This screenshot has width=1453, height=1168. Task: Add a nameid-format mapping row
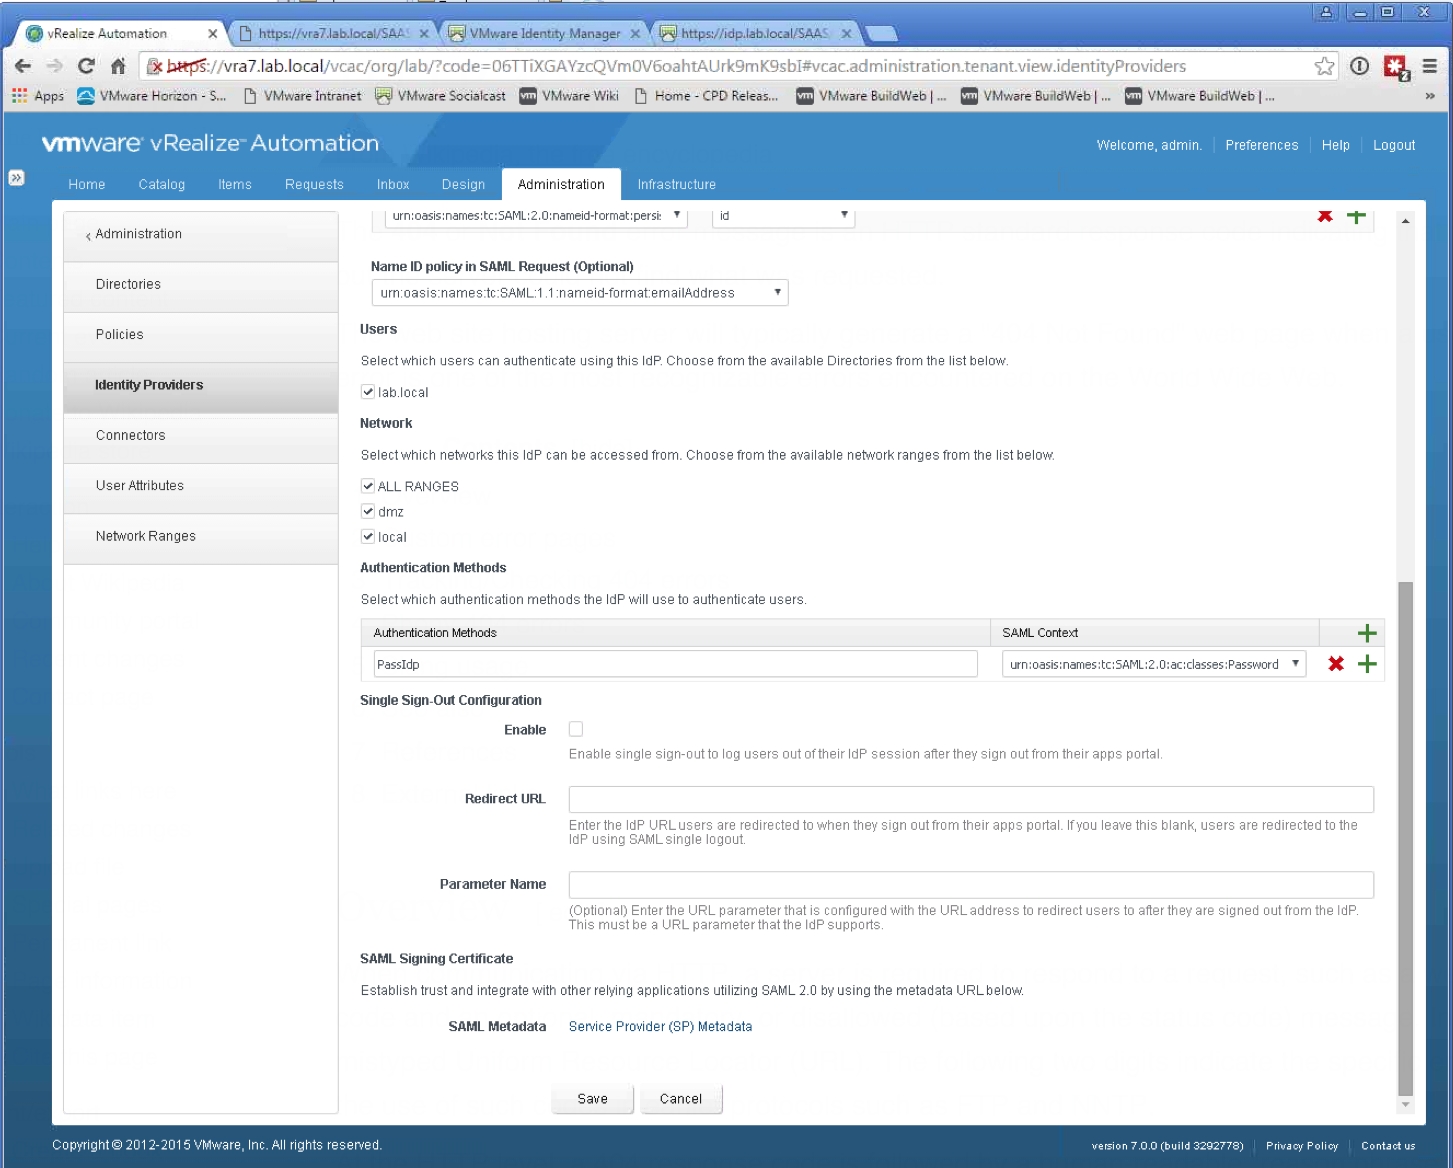[1356, 215]
